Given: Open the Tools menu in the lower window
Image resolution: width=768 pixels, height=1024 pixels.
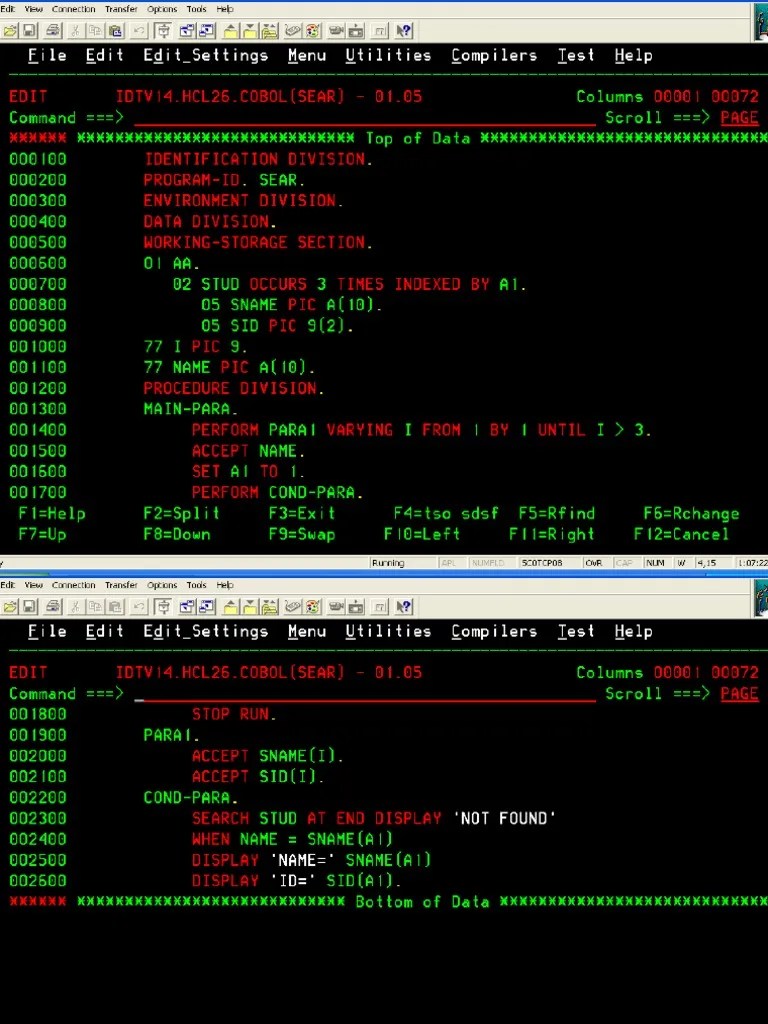Looking at the screenshot, I should [x=197, y=585].
